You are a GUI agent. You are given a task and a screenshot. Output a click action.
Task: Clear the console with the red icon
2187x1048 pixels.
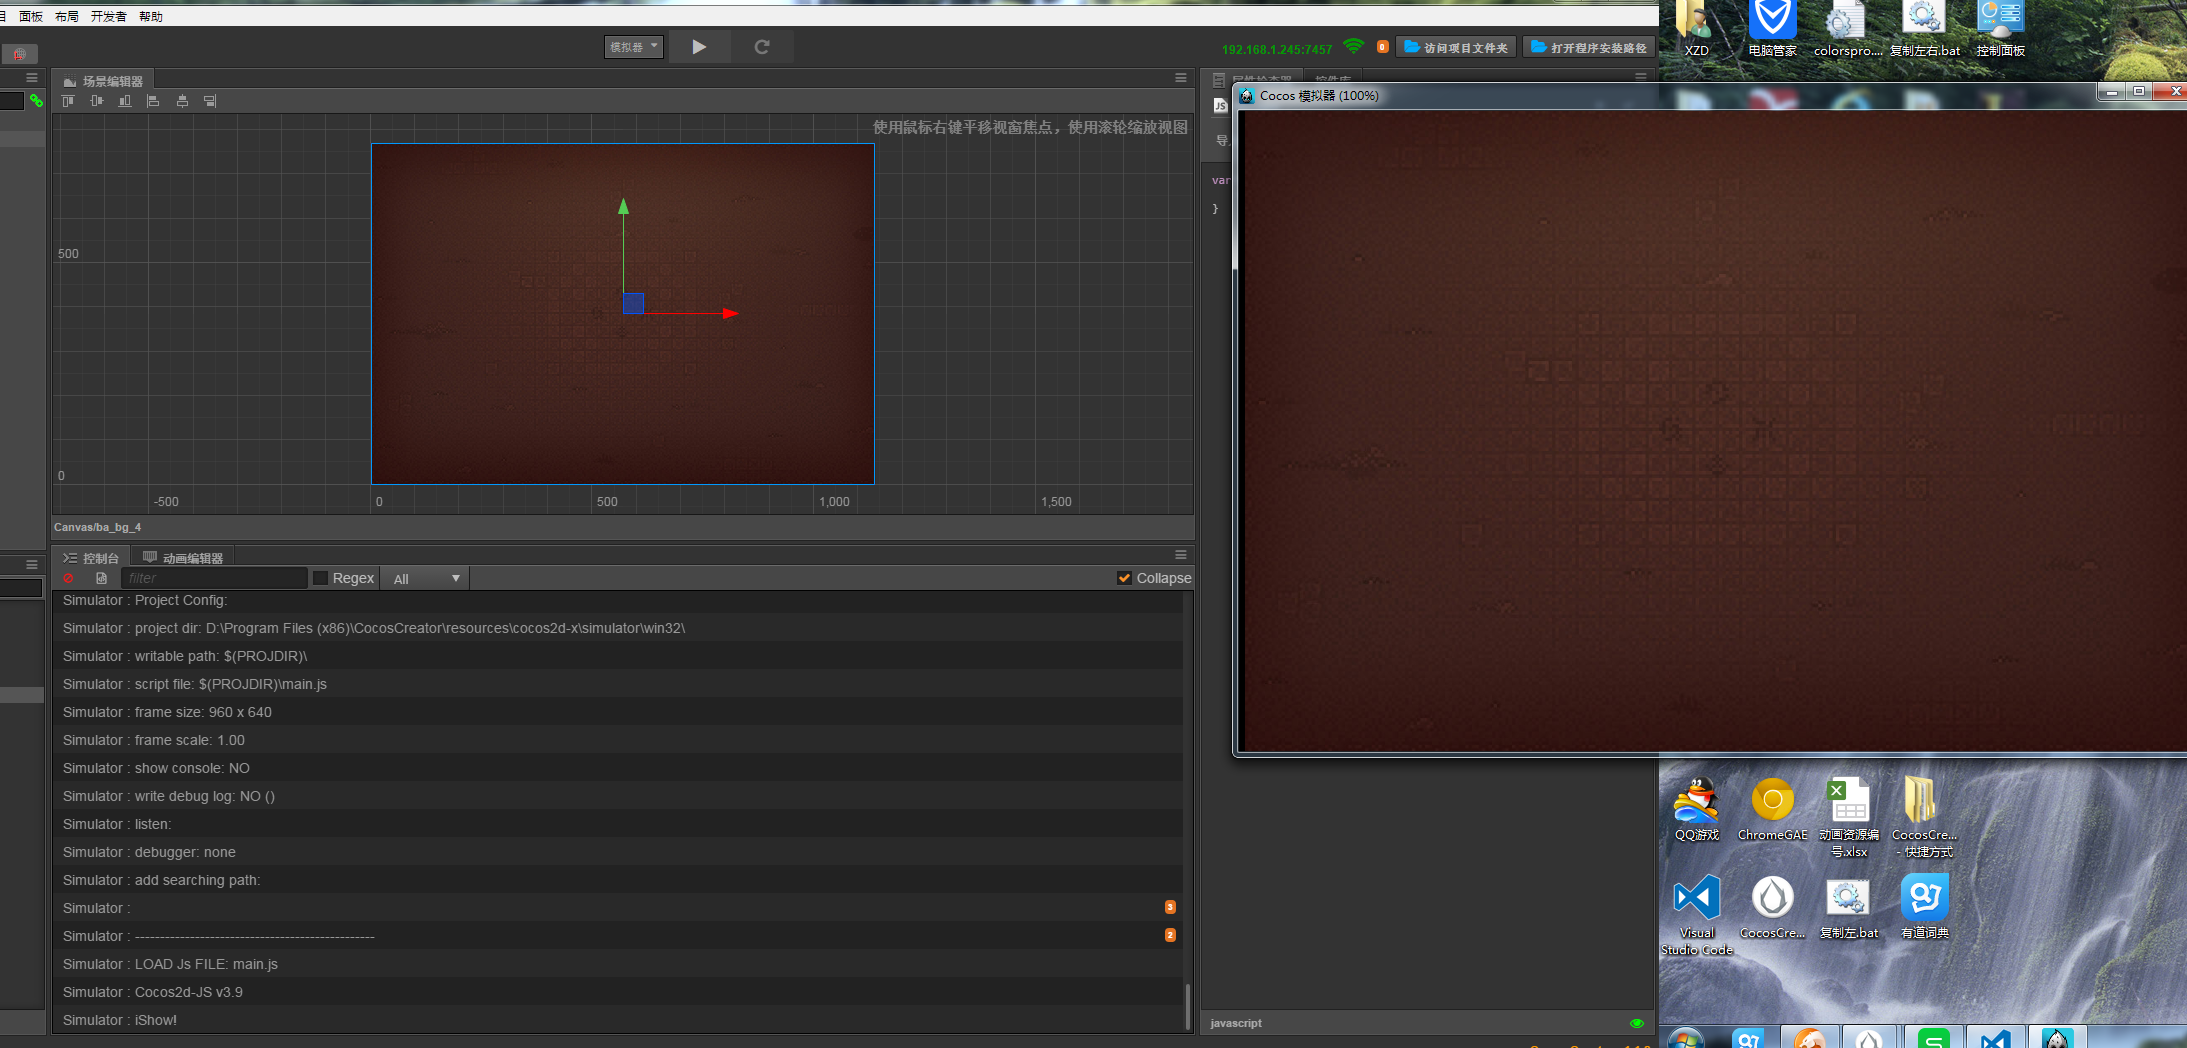click(x=68, y=578)
